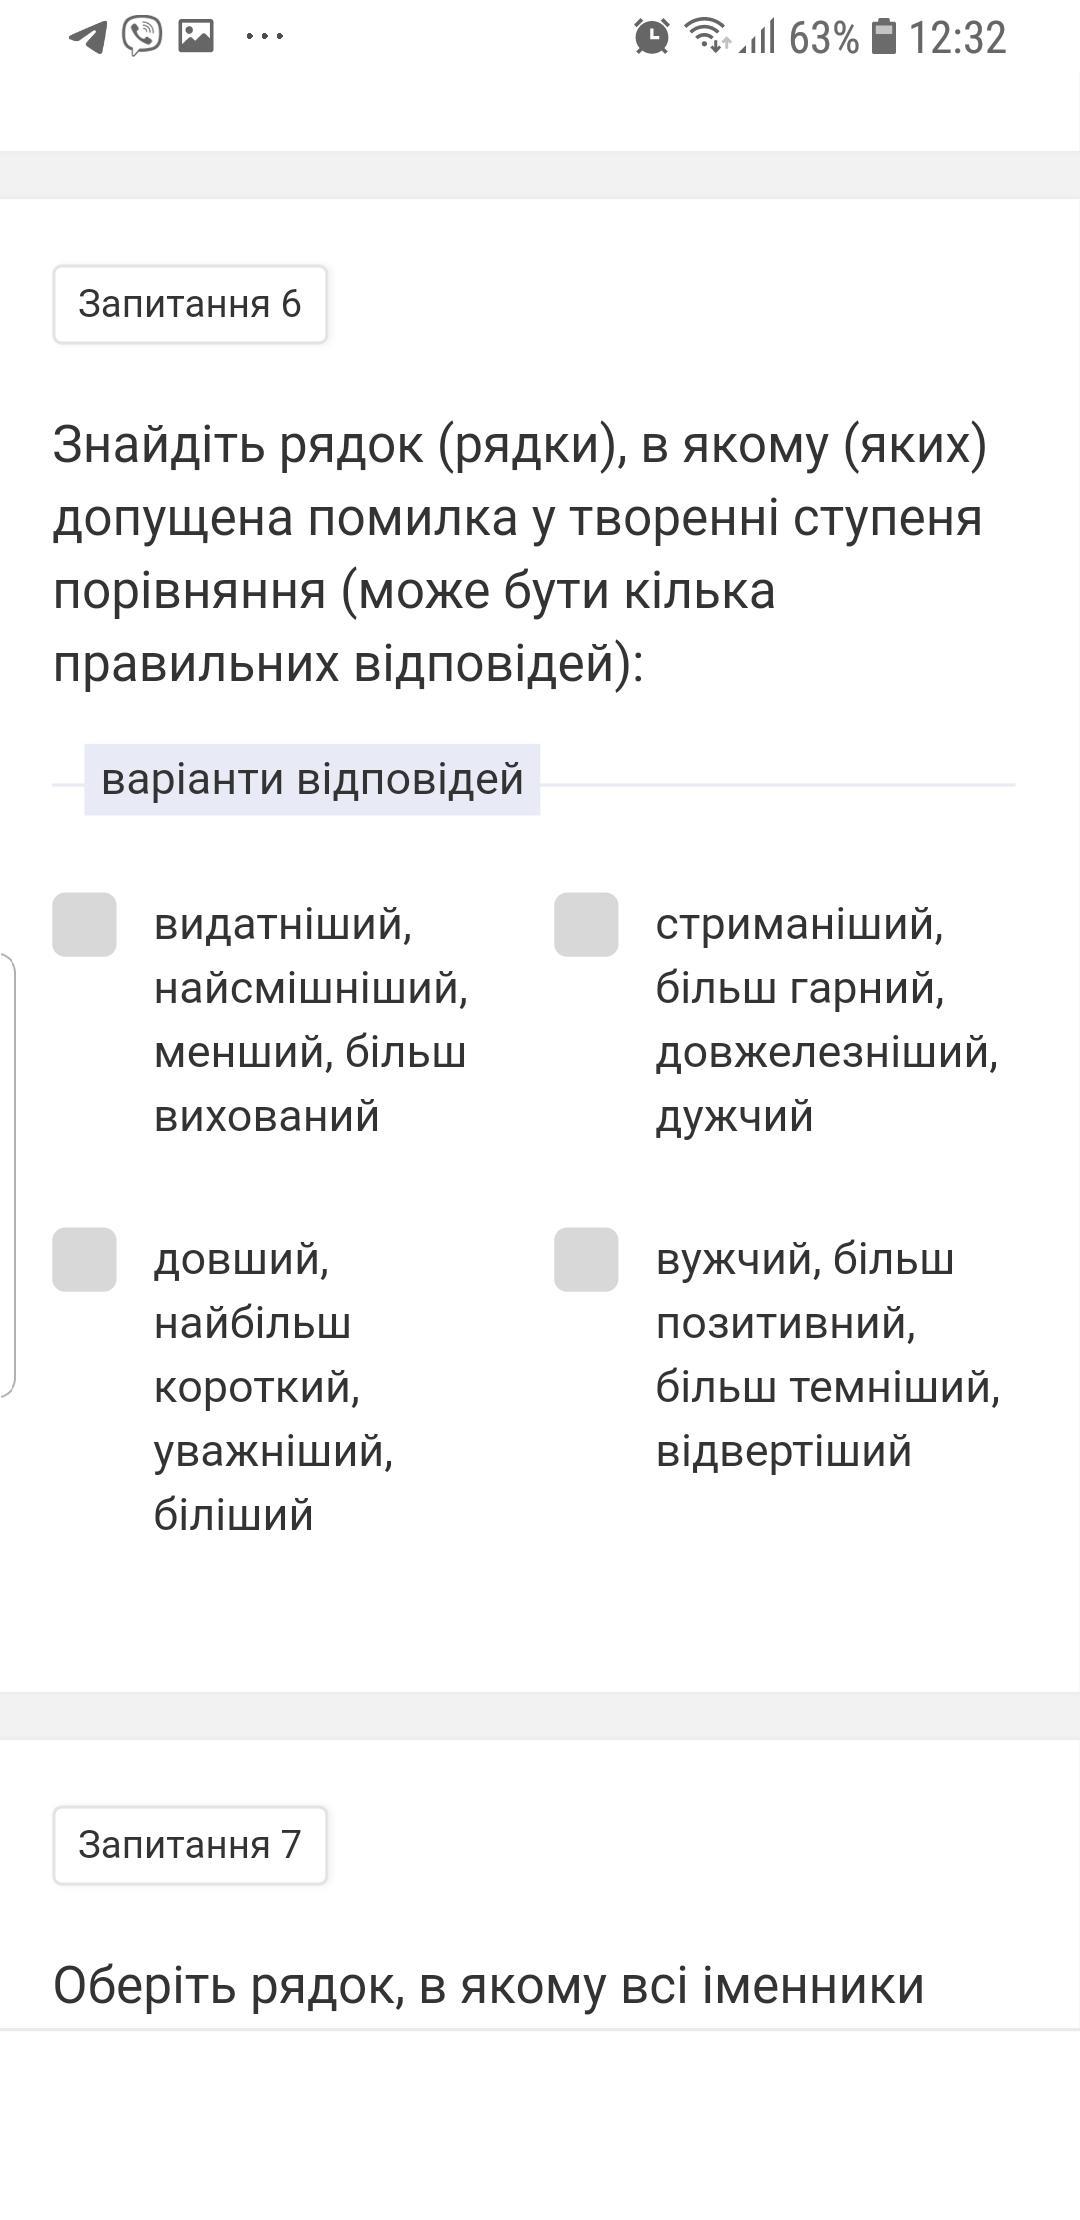Image resolution: width=1080 pixels, height=2220 pixels.
Task: Check the box for 'довший, найбільш короткий' option
Action: [84, 1259]
